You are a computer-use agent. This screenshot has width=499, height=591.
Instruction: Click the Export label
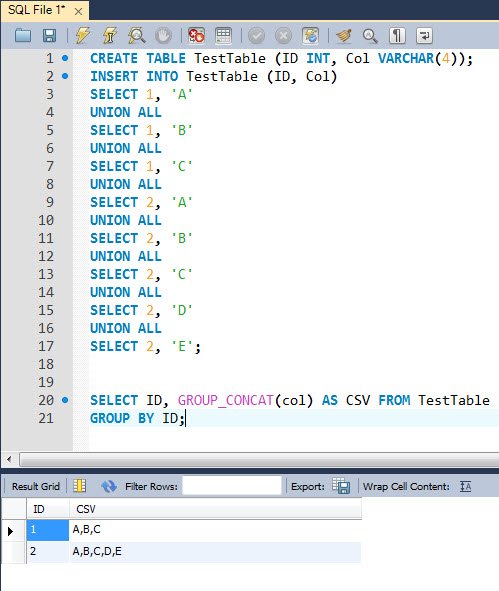click(308, 487)
